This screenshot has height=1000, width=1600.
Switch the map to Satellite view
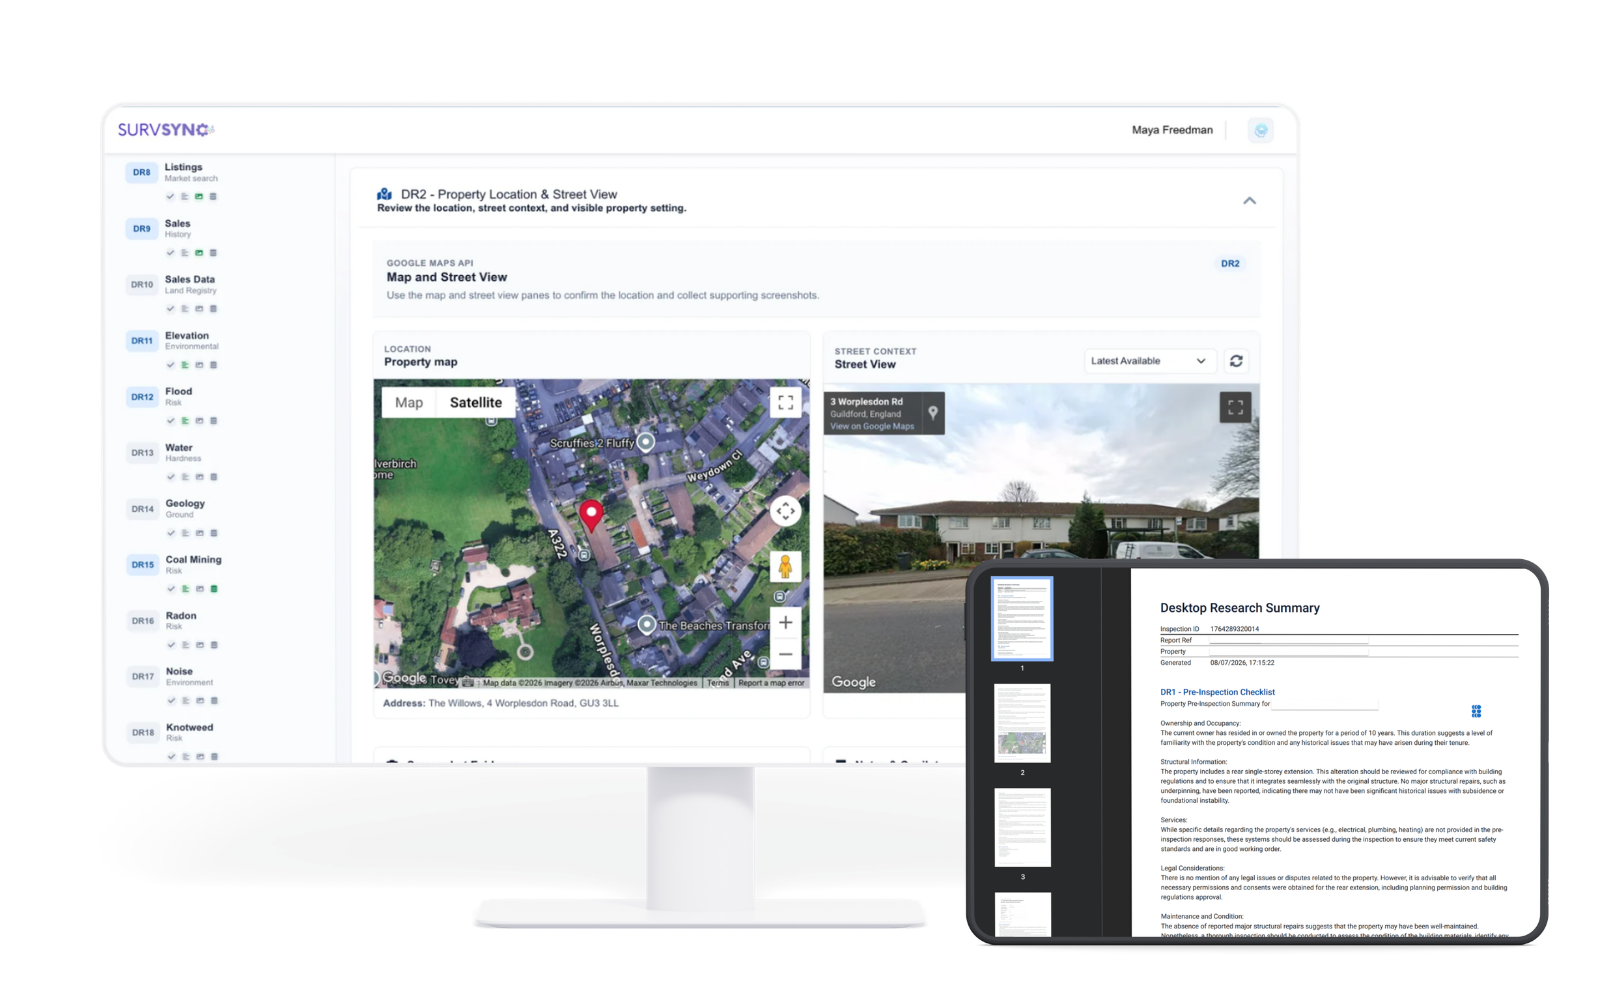(476, 403)
